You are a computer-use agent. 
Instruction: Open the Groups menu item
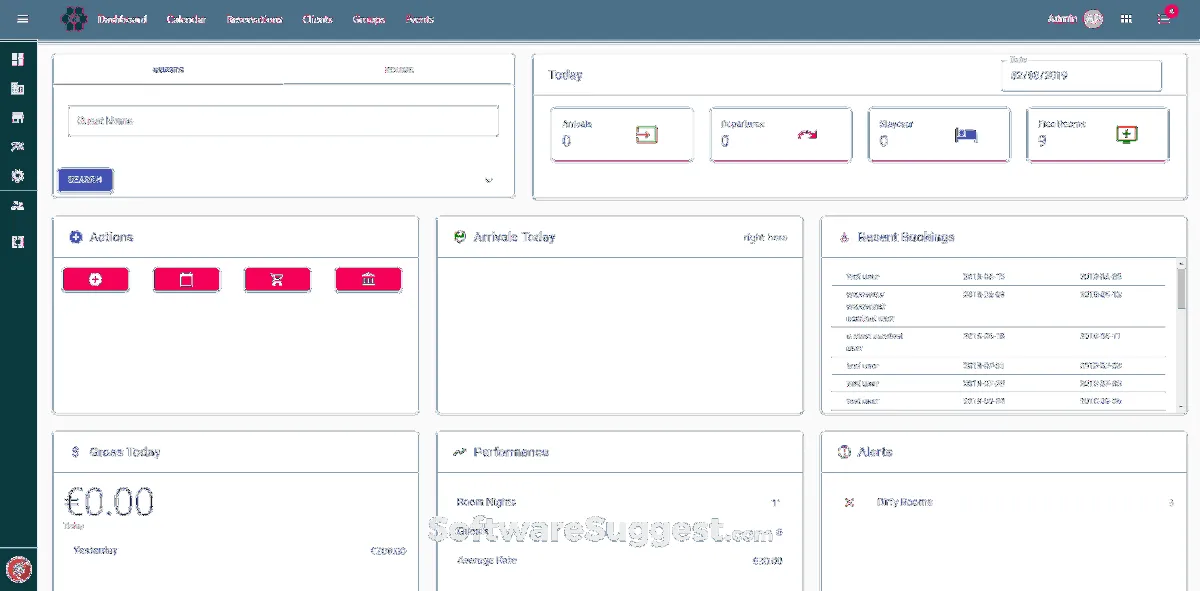tap(369, 19)
